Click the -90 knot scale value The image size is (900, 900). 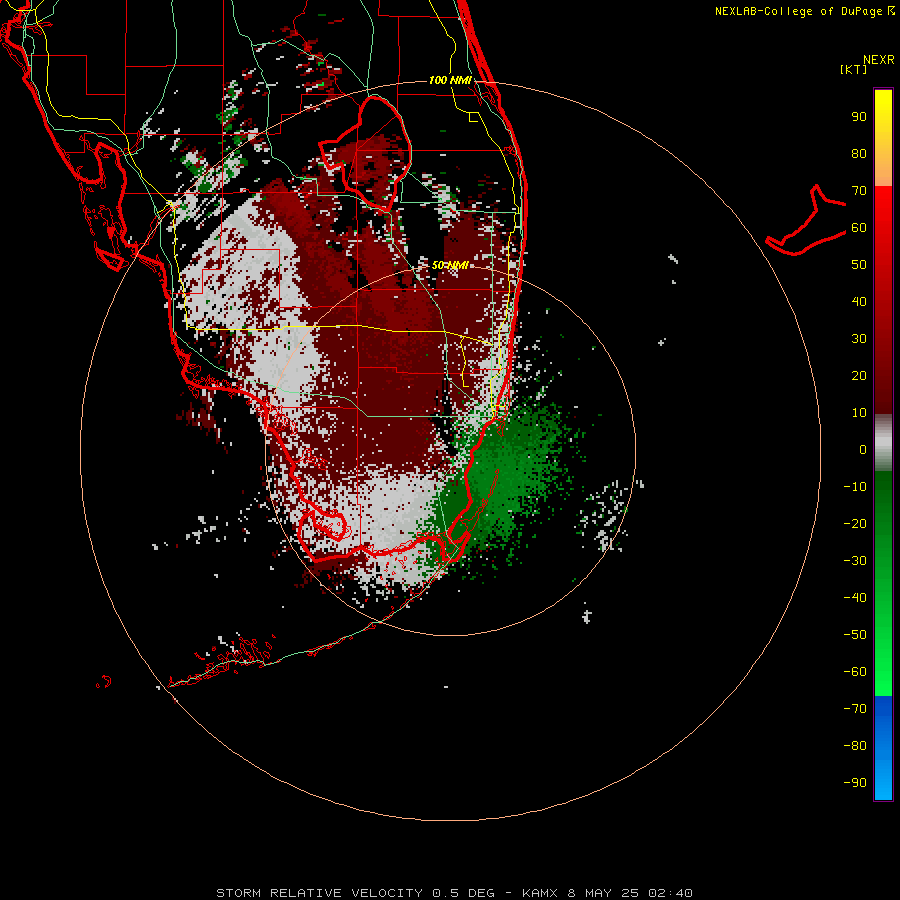(x=855, y=782)
